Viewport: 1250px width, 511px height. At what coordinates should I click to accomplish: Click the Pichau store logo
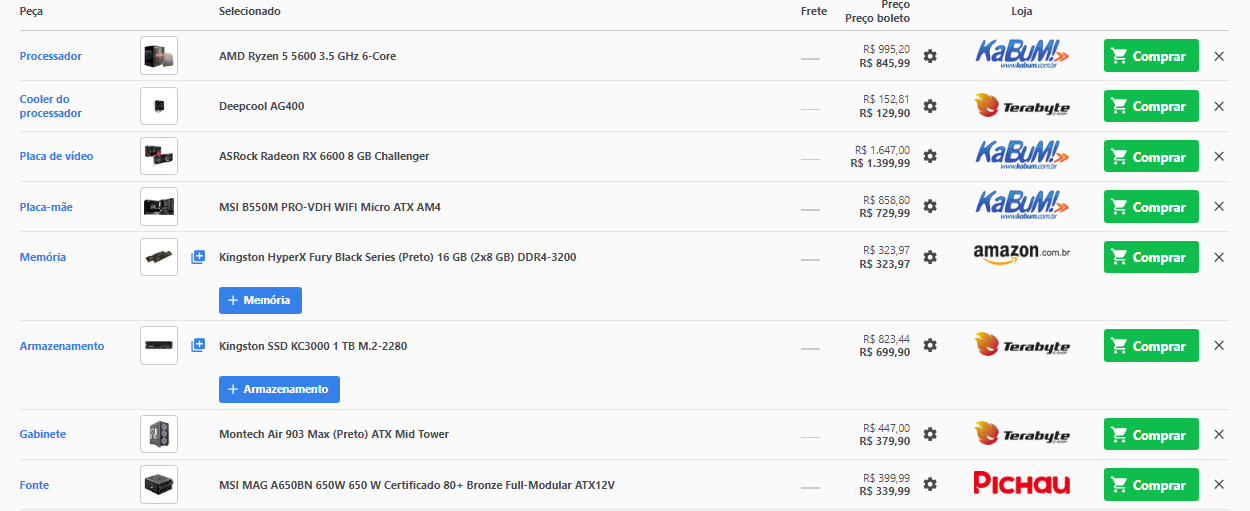[x=1022, y=484]
